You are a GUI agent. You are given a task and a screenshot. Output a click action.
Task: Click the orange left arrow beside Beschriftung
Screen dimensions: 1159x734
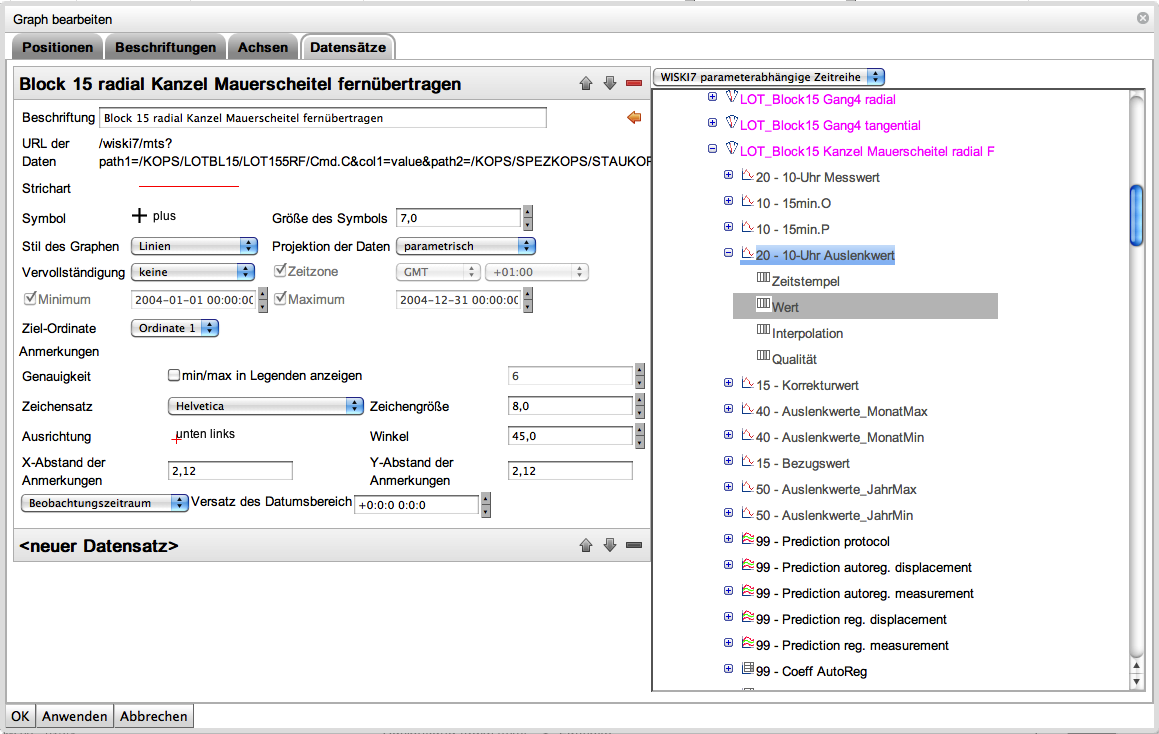633,118
